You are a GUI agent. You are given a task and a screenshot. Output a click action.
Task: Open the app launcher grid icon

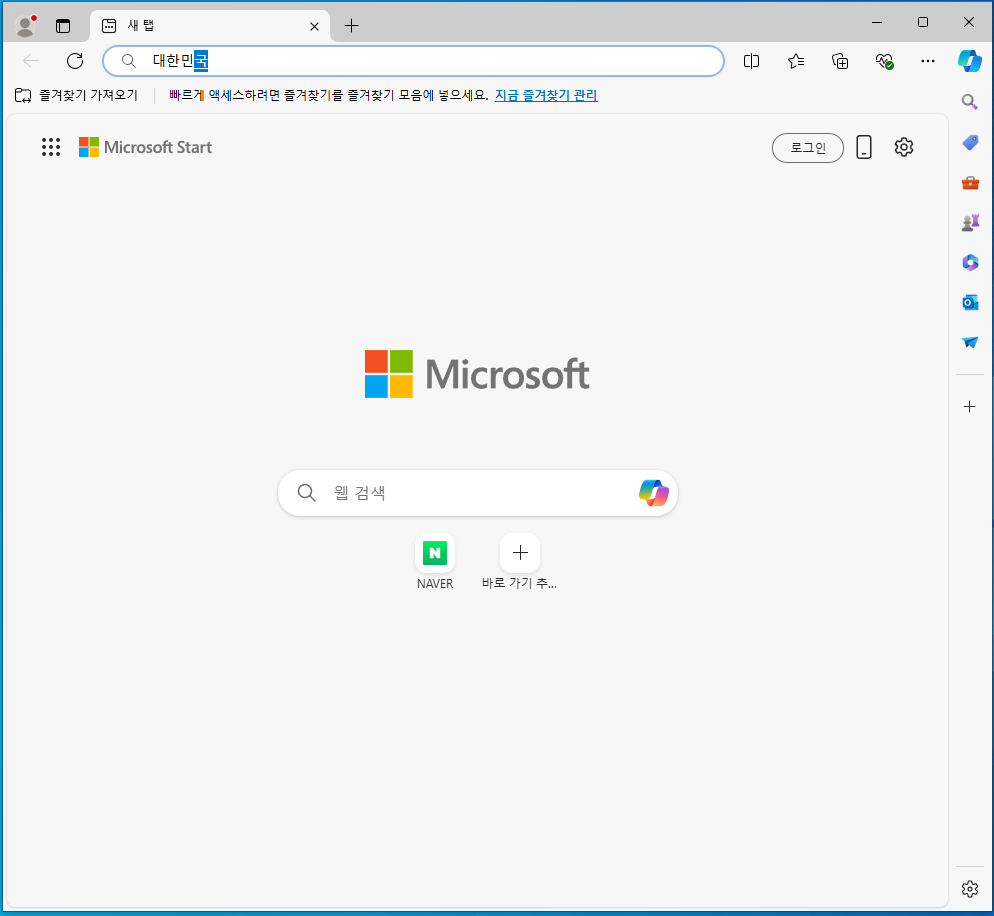pos(51,147)
